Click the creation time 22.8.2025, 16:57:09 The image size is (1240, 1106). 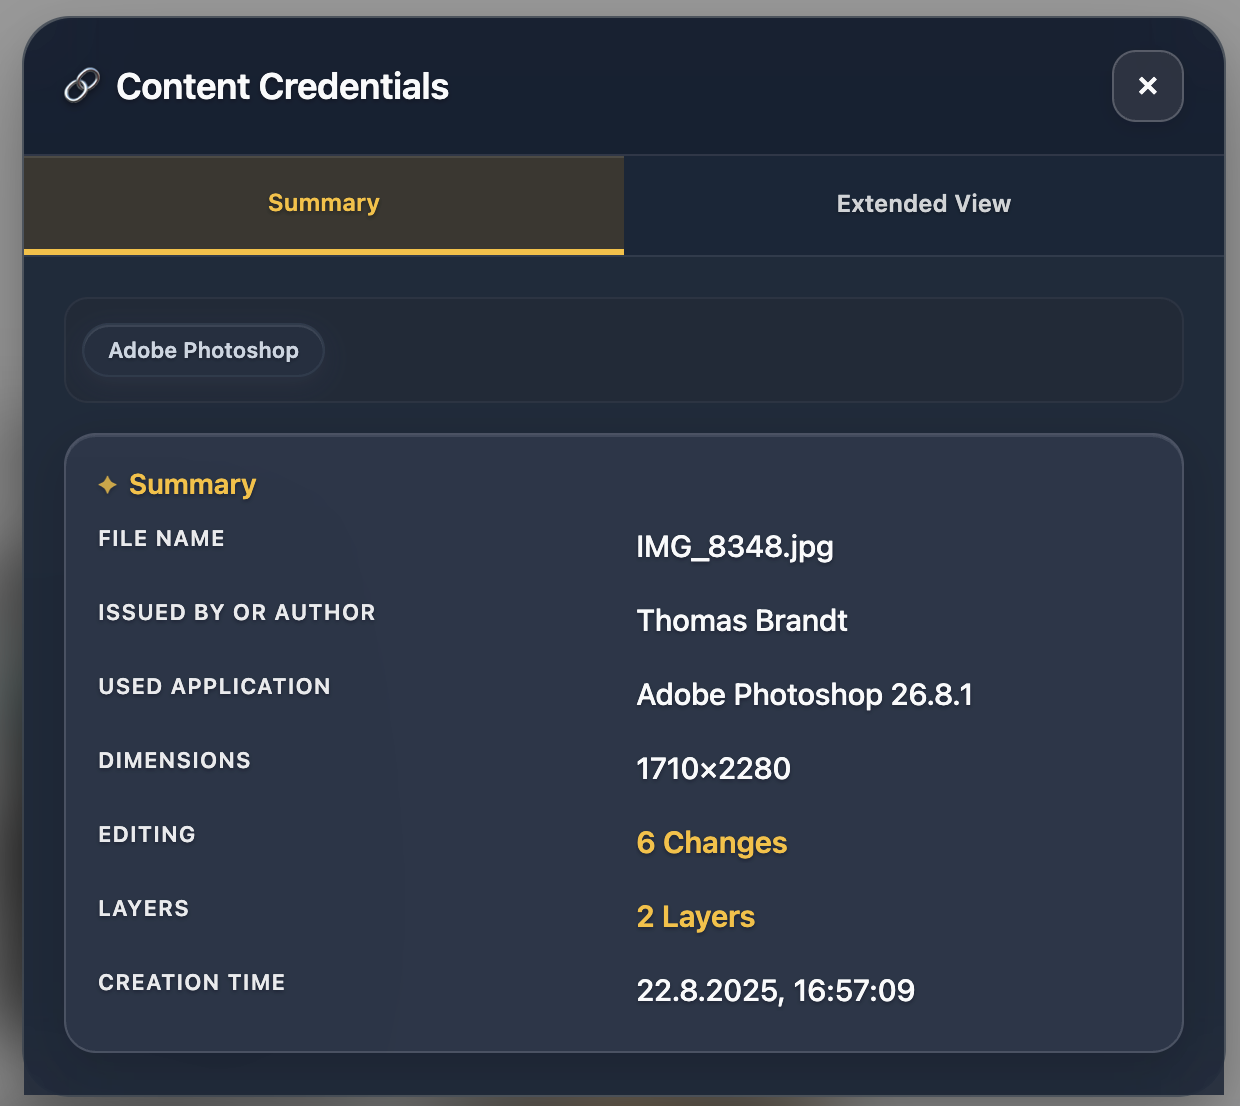776,991
